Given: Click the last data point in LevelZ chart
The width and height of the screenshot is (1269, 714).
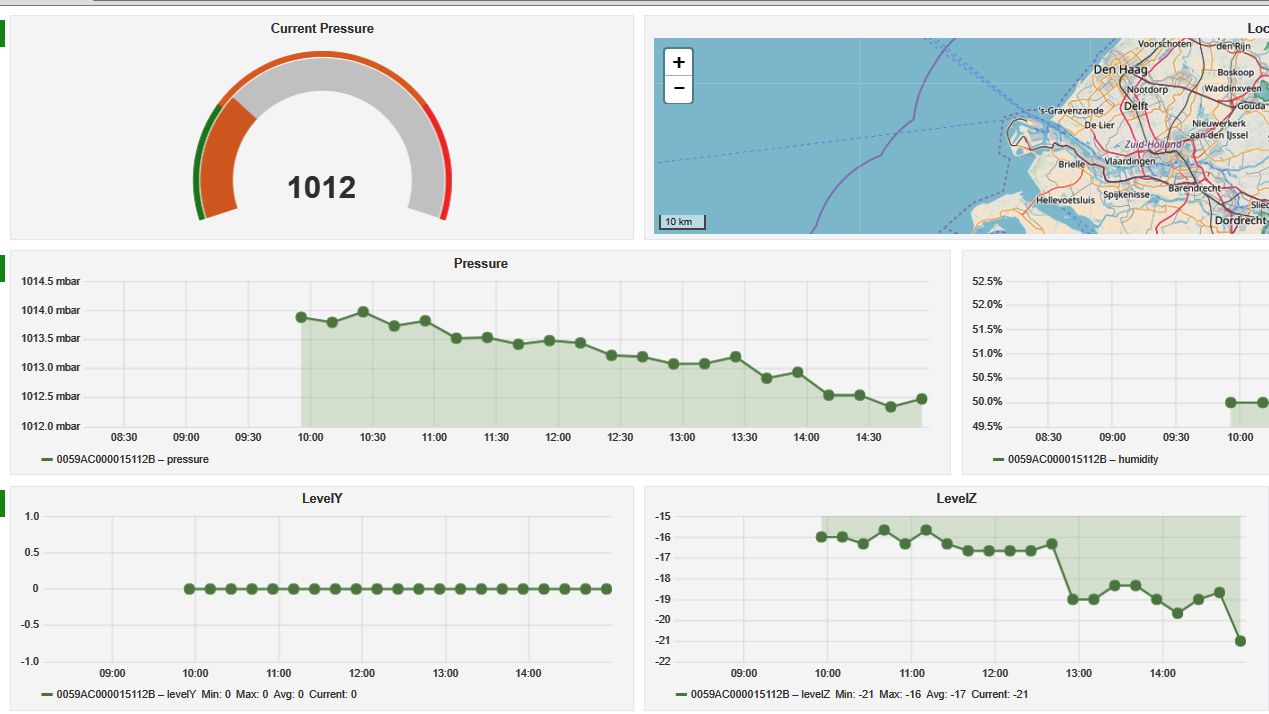Looking at the screenshot, I should point(1240,641).
